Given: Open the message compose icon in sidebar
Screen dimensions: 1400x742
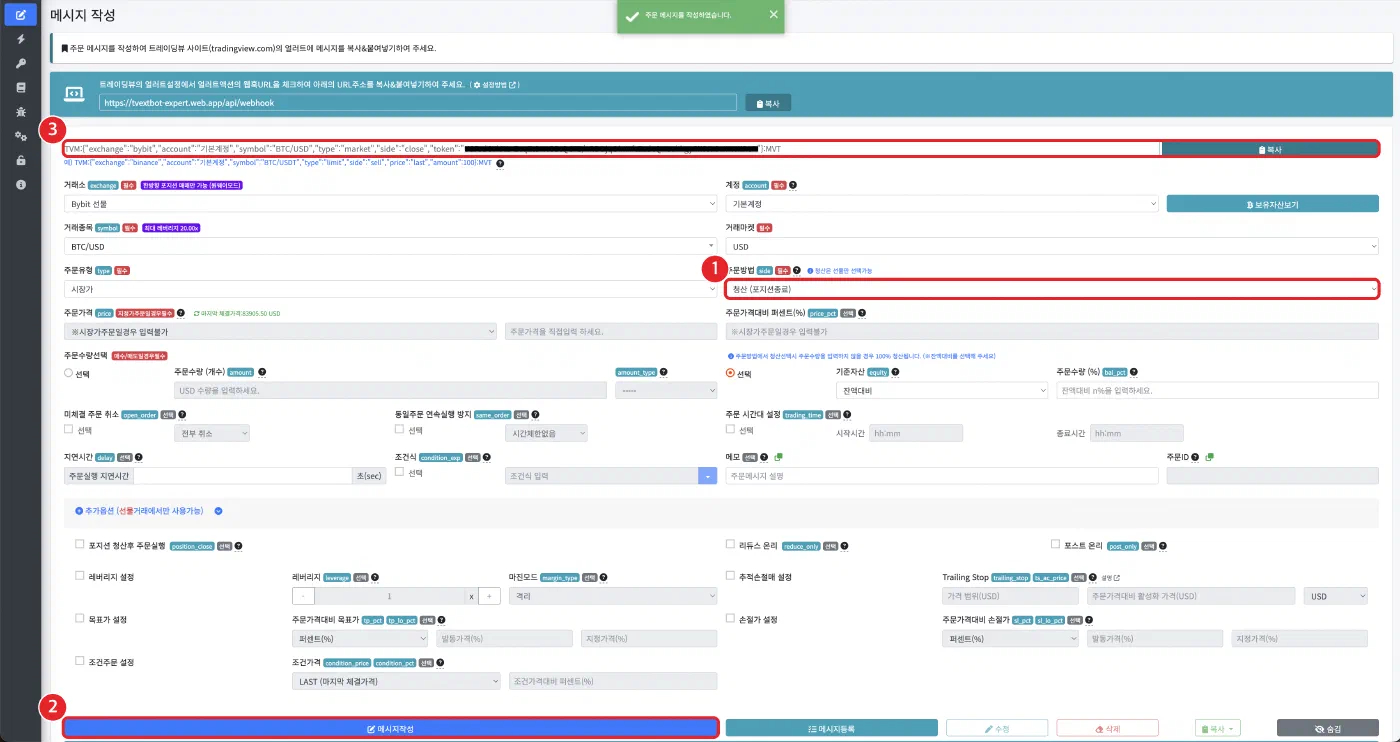Looking at the screenshot, I should pyautogui.click(x=21, y=15).
